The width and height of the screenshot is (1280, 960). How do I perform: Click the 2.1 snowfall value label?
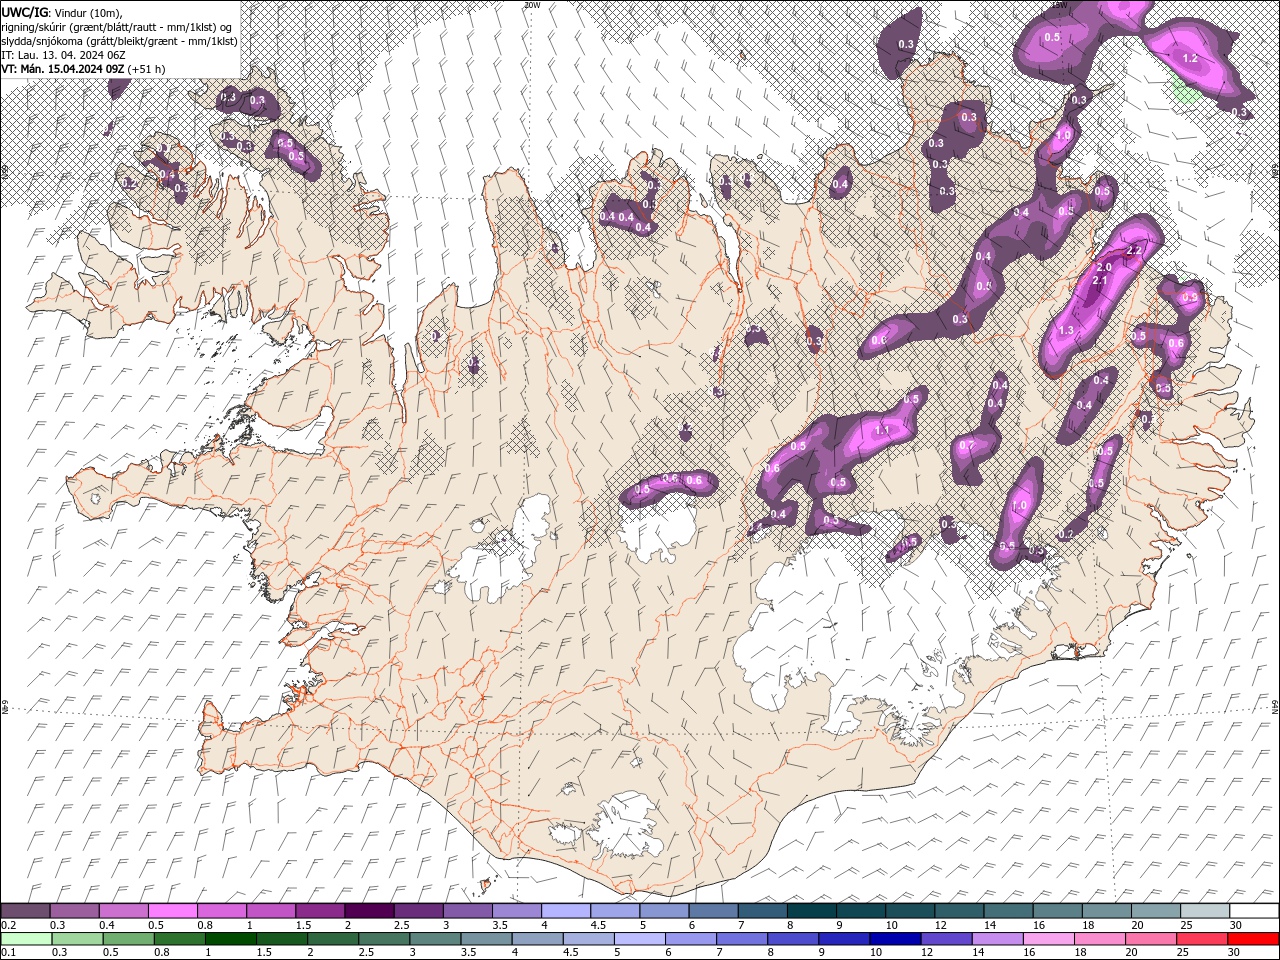(x=1099, y=281)
